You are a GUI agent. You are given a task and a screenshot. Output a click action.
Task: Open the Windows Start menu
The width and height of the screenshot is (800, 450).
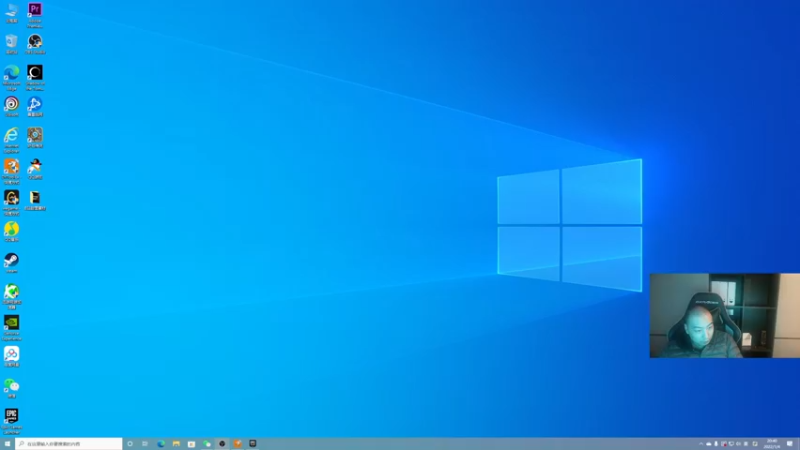click(7, 444)
